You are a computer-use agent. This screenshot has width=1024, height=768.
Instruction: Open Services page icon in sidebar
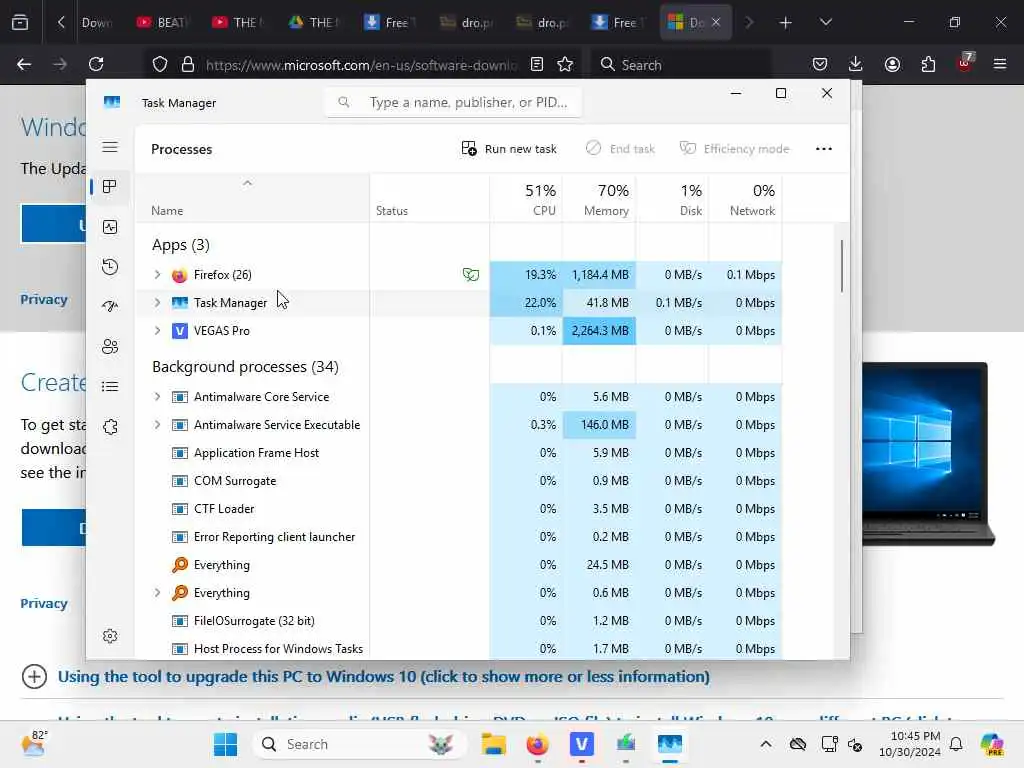point(110,426)
